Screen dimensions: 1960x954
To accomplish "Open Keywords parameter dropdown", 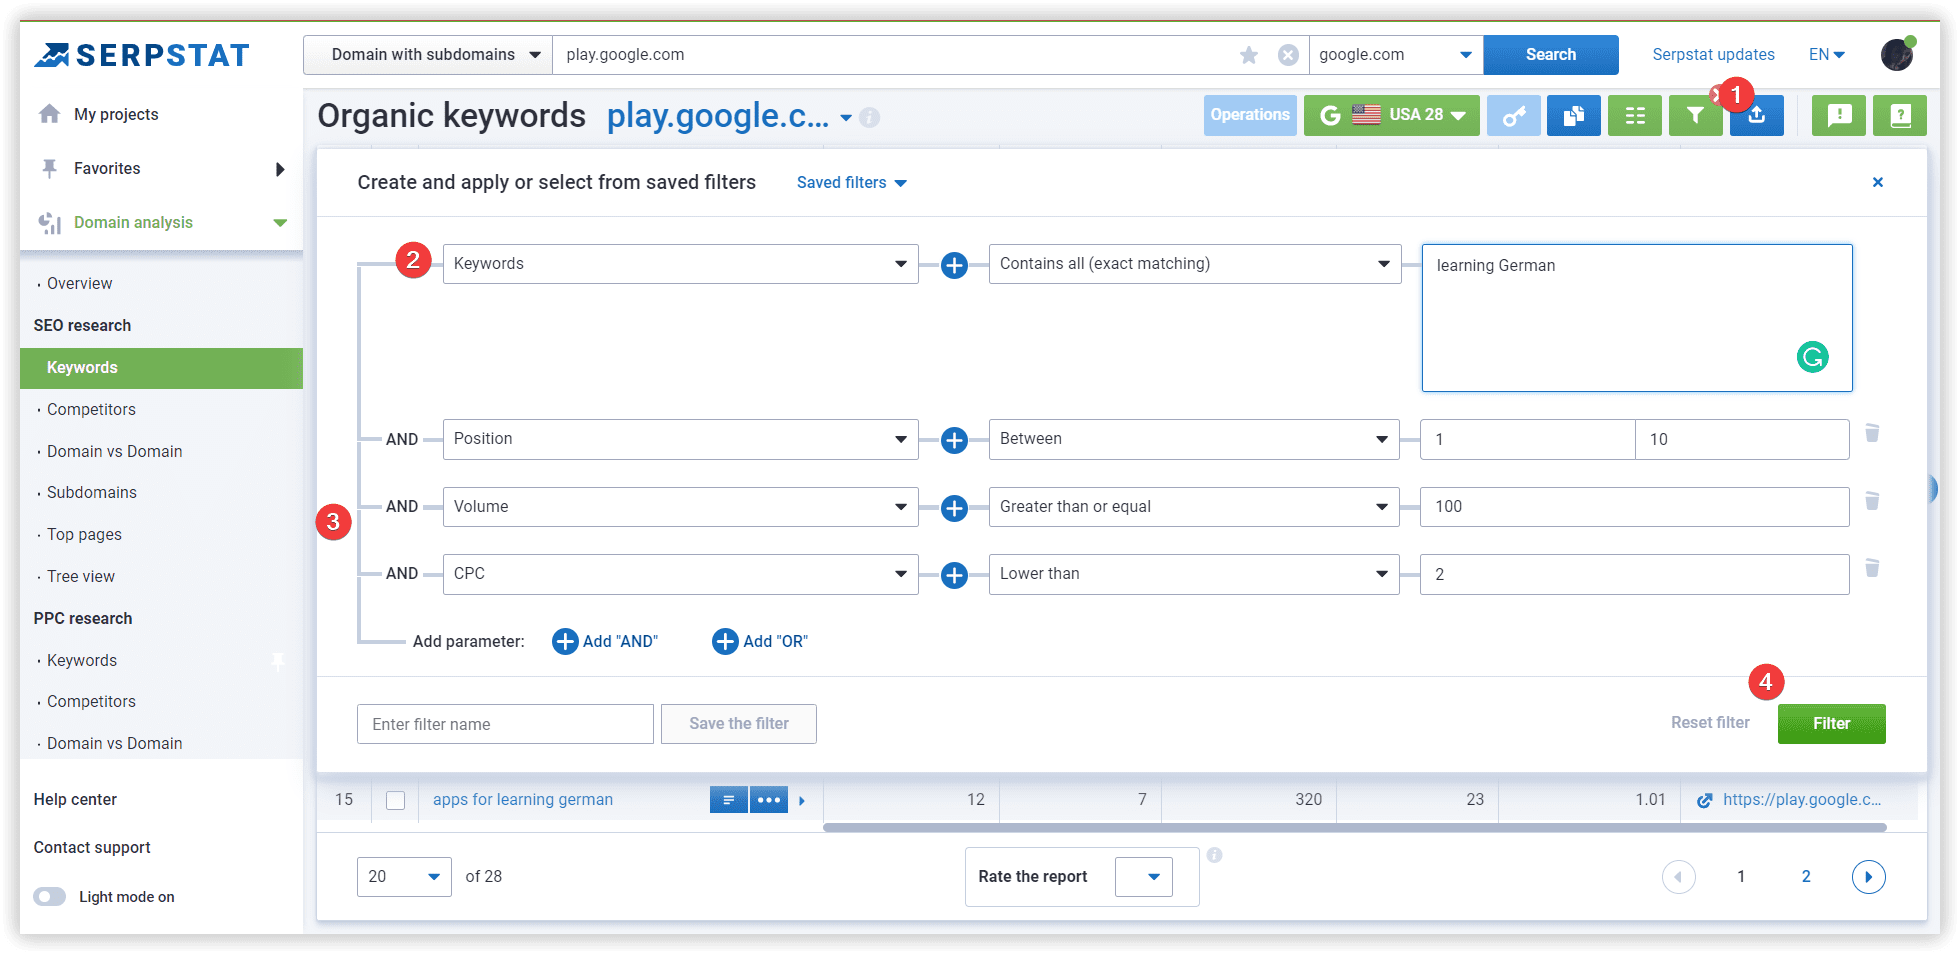I will pos(681,264).
